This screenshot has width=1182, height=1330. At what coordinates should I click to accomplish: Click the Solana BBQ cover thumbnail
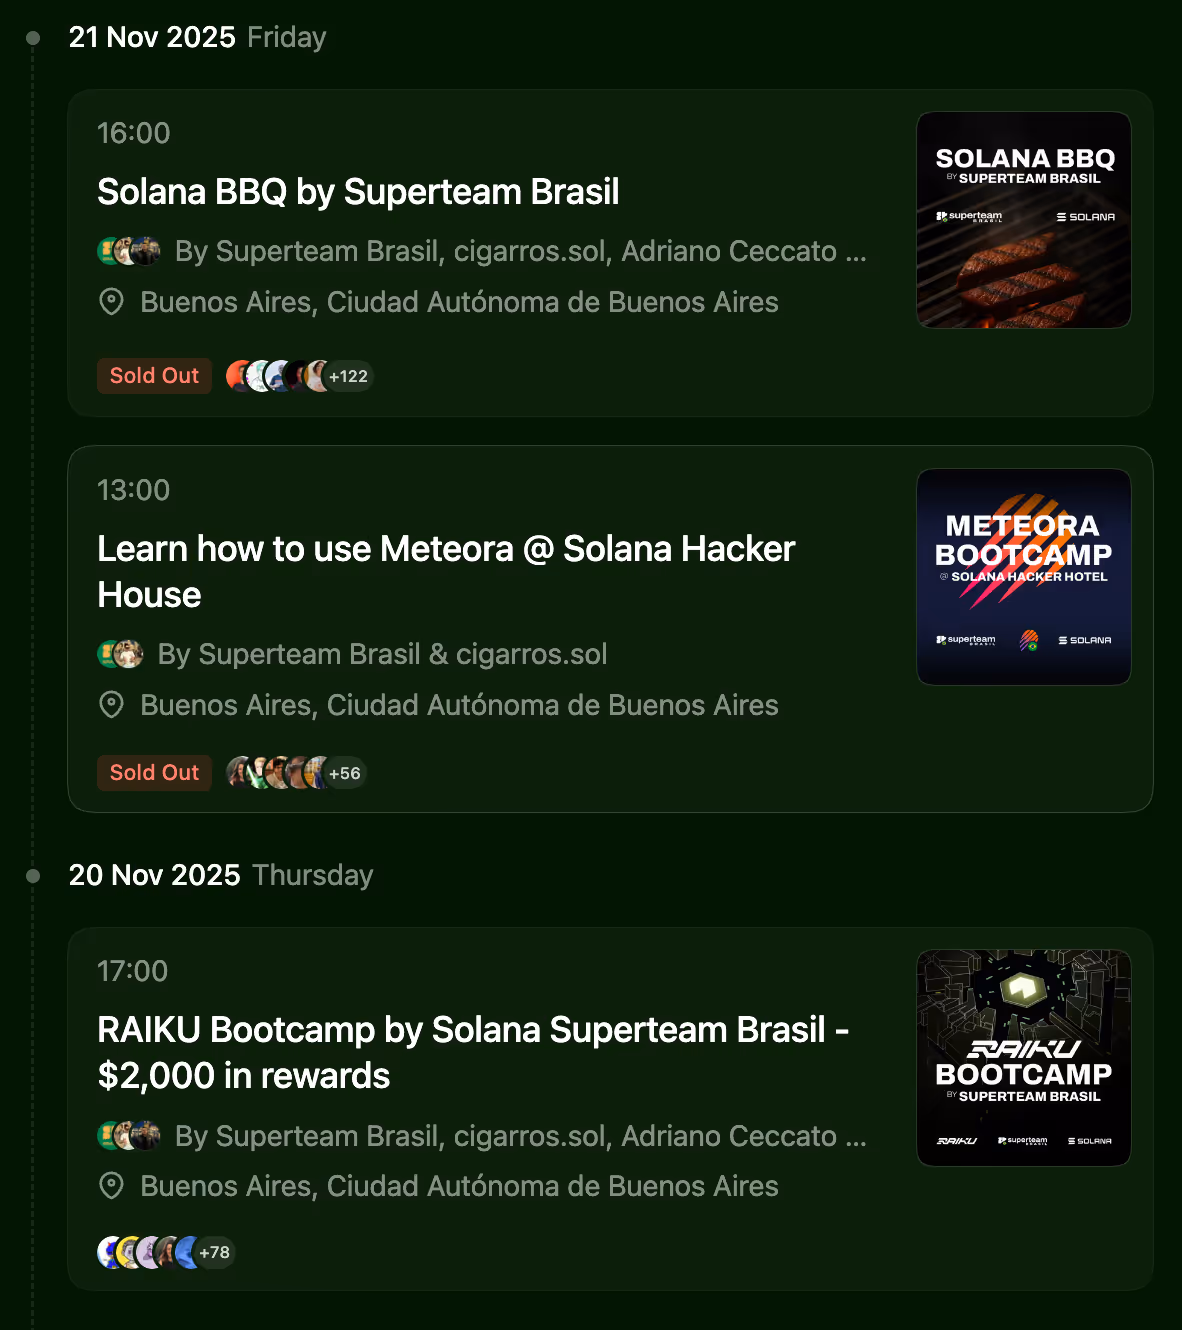click(1024, 220)
